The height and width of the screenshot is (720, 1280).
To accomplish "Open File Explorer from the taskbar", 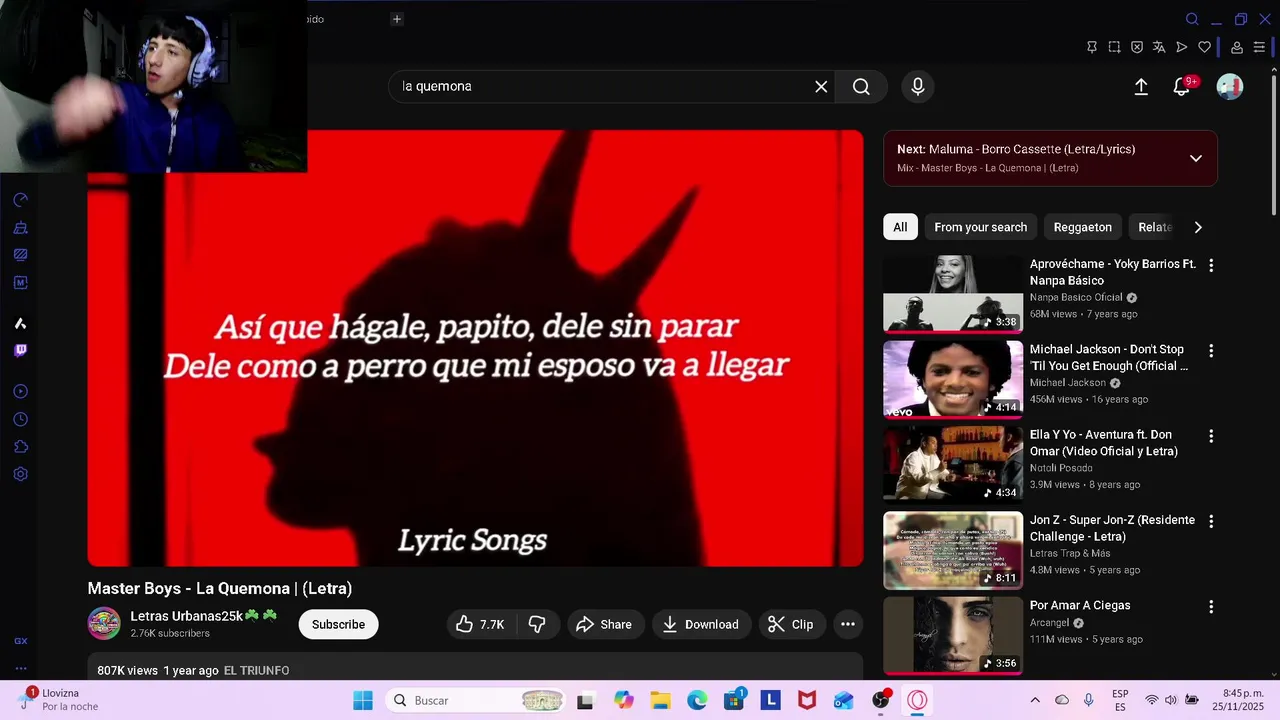I will 660,700.
